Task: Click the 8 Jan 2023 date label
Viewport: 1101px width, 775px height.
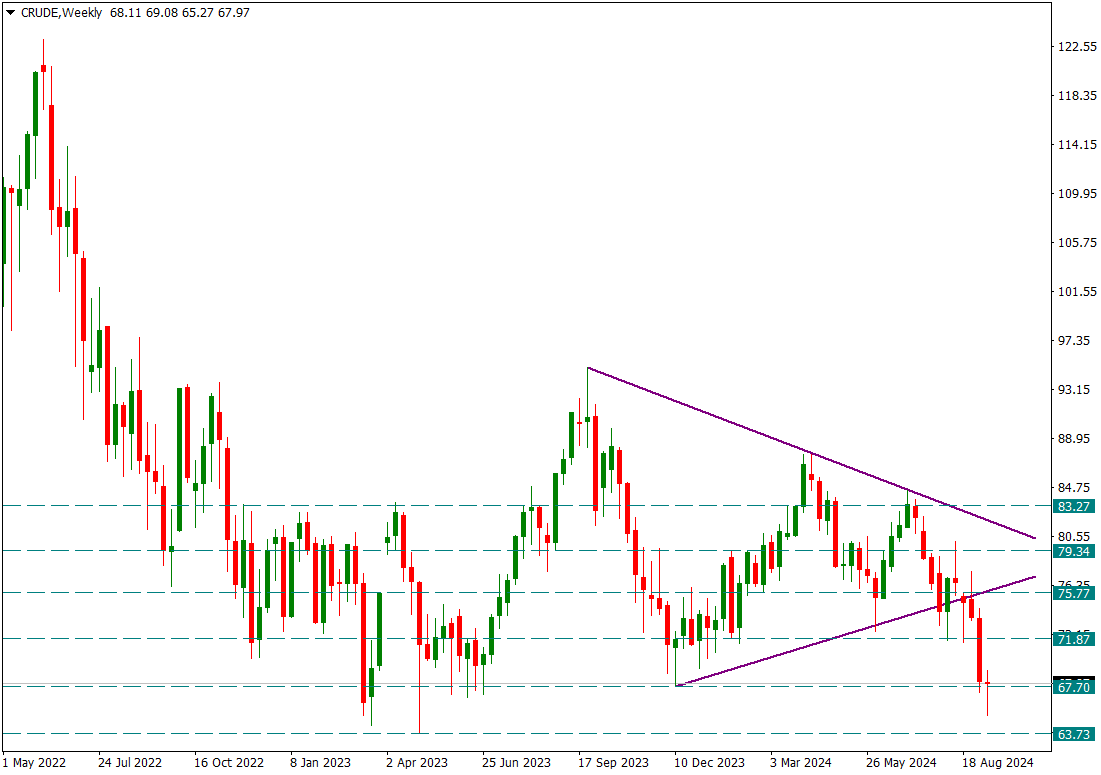Action: 320,762
